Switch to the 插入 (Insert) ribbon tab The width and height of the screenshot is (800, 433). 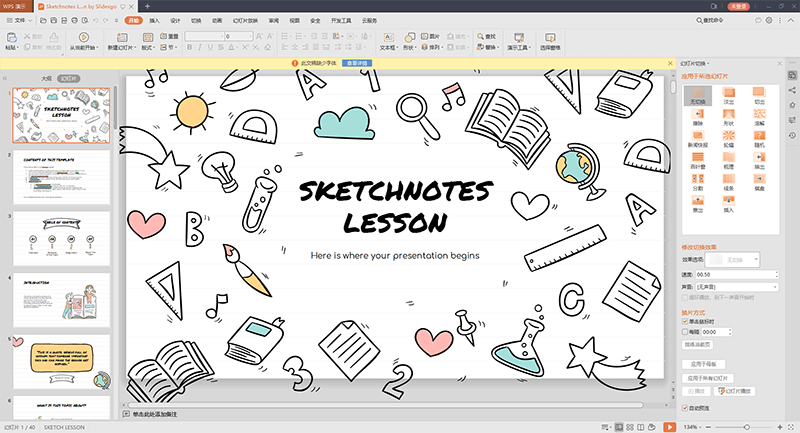(x=153, y=20)
